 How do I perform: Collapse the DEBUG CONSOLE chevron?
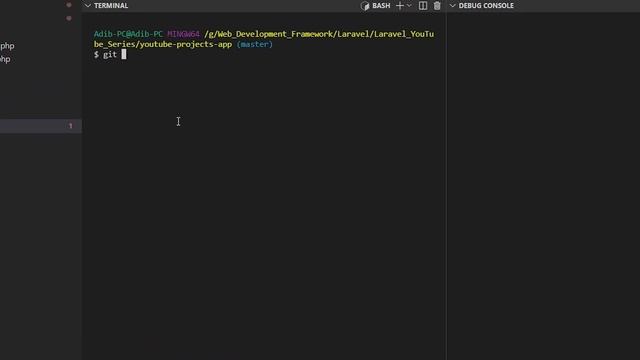click(x=452, y=6)
